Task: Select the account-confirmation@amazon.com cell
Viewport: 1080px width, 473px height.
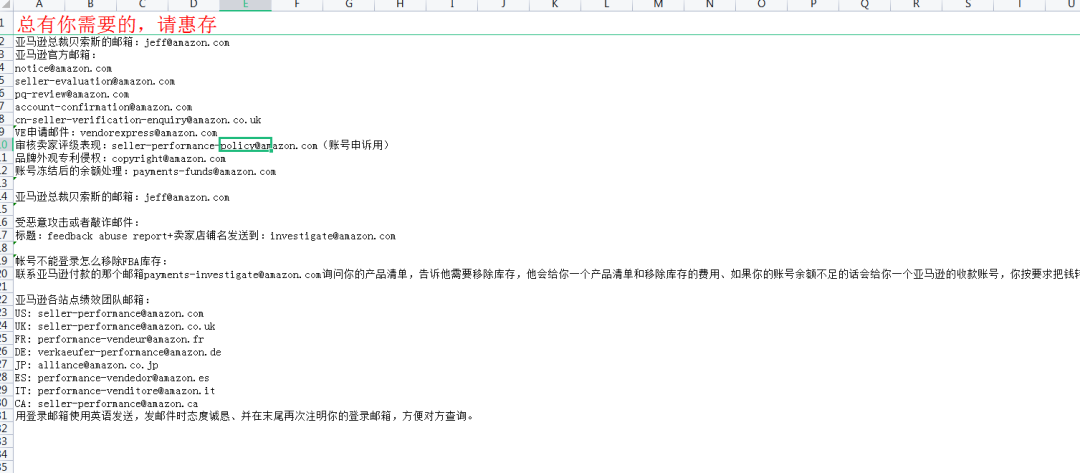Action: (x=103, y=107)
